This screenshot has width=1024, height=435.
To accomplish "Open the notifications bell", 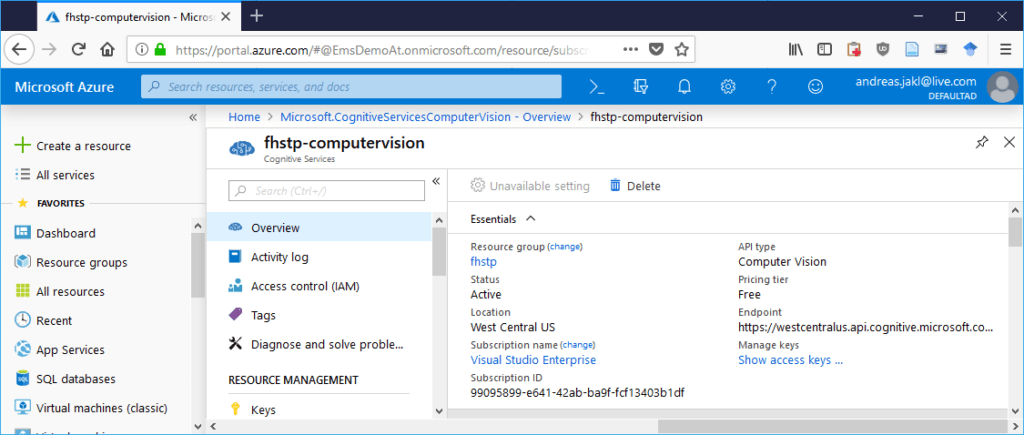I will pos(684,86).
